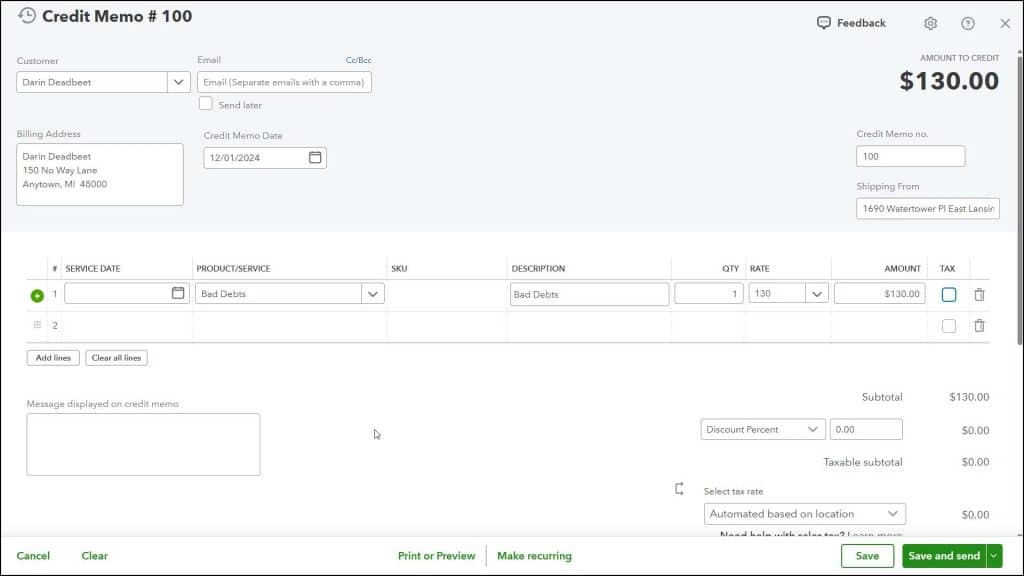Click the Shipping From address field
This screenshot has width=1024, height=576.
coord(928,208)
